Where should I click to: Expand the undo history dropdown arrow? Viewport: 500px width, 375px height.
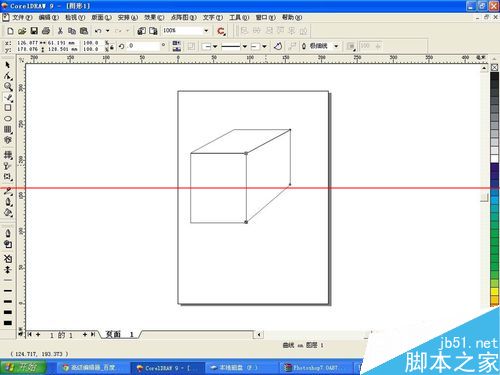click(107, 31)
